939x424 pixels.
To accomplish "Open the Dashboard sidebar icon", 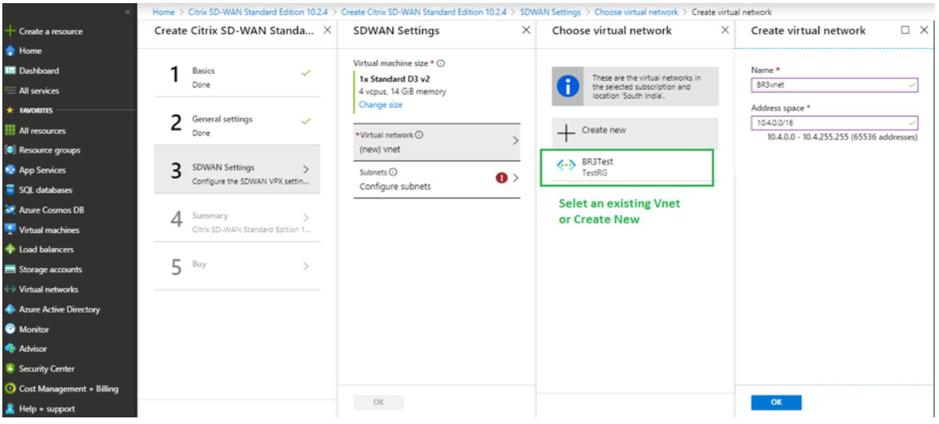I will (x=9, y=71).
